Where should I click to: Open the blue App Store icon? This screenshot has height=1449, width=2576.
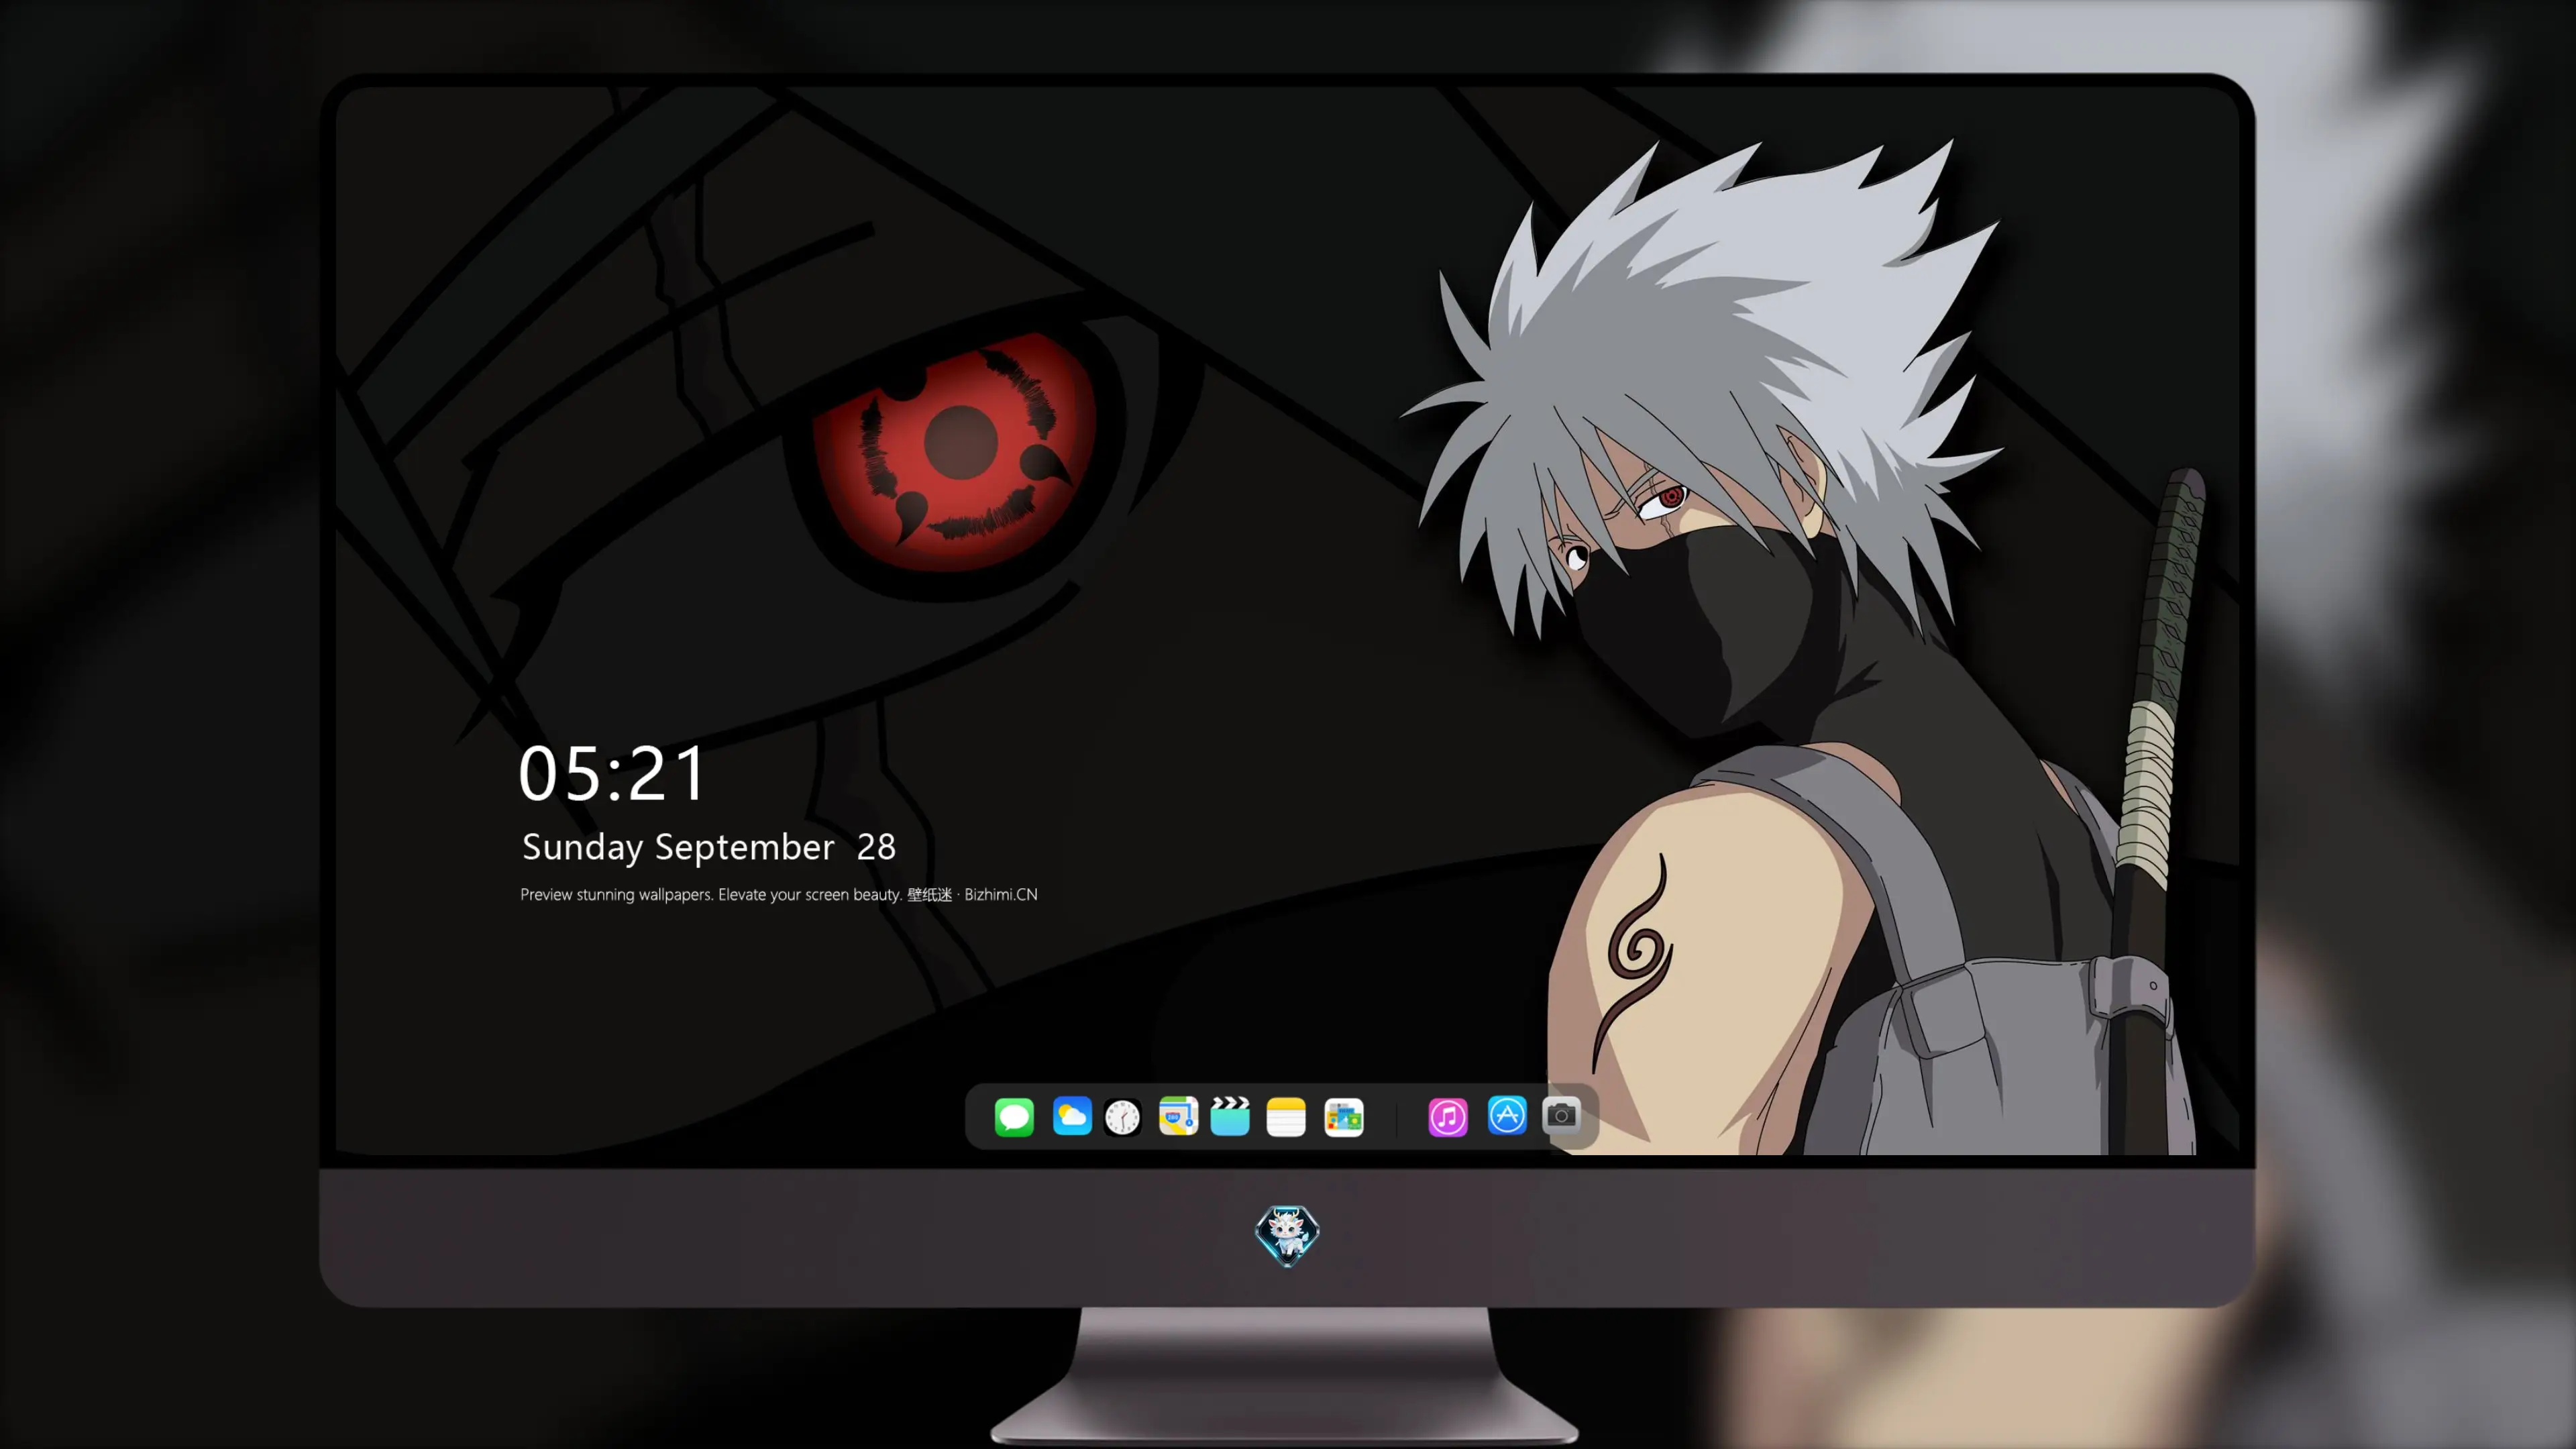(1507, 1115)
